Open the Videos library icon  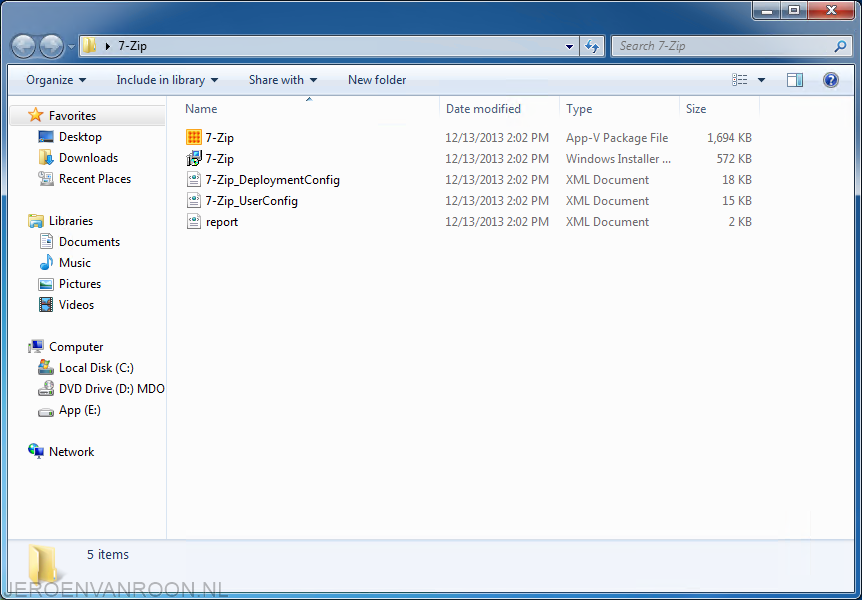(x=46, y=305)
